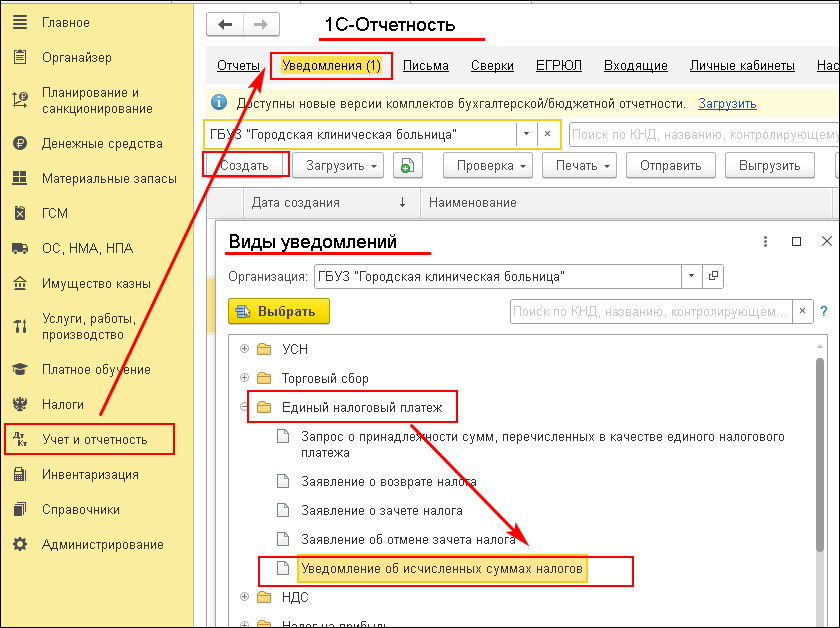Select Уведомление об исчисленных суммах налогов
The height and width of the screenshot is (628, 840).
point(441,569)
